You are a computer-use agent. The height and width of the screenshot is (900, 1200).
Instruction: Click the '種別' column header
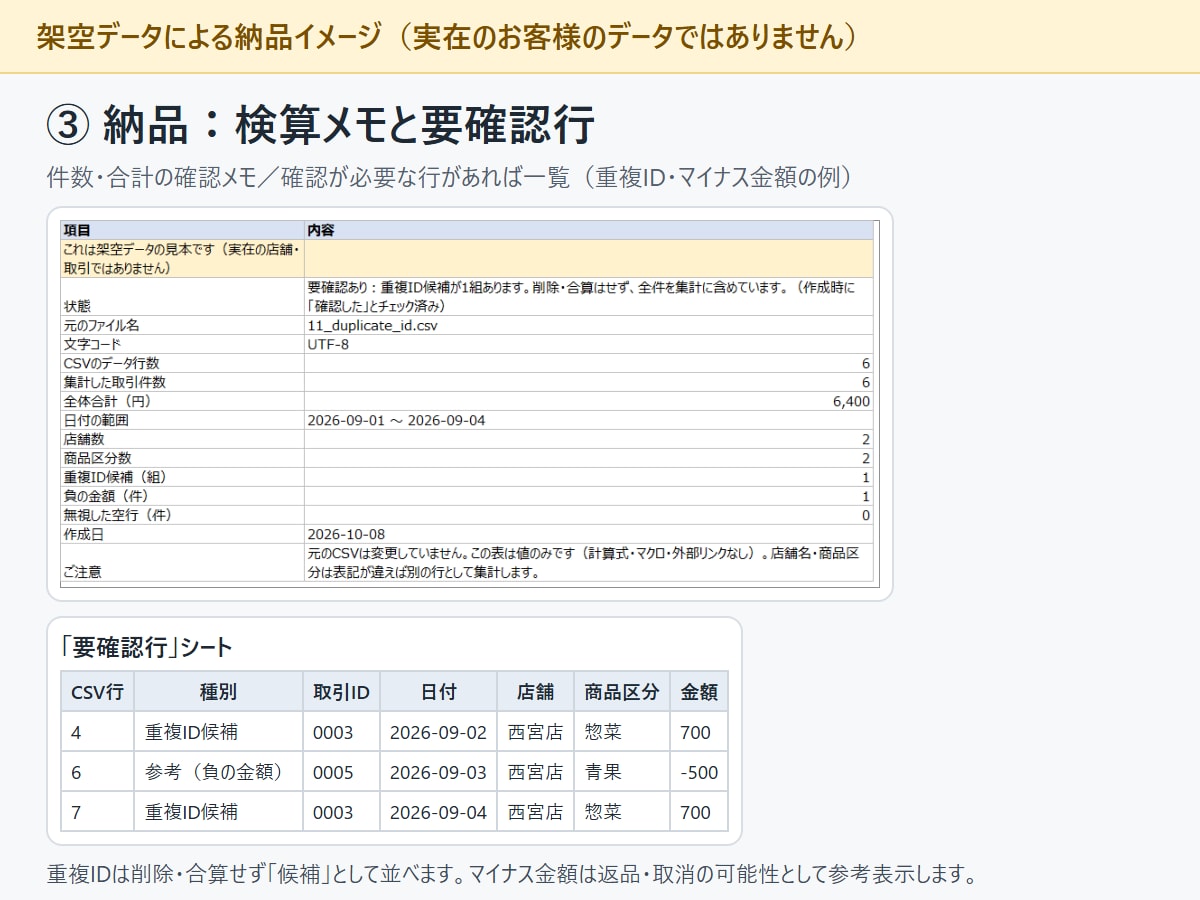click(218, 691)
